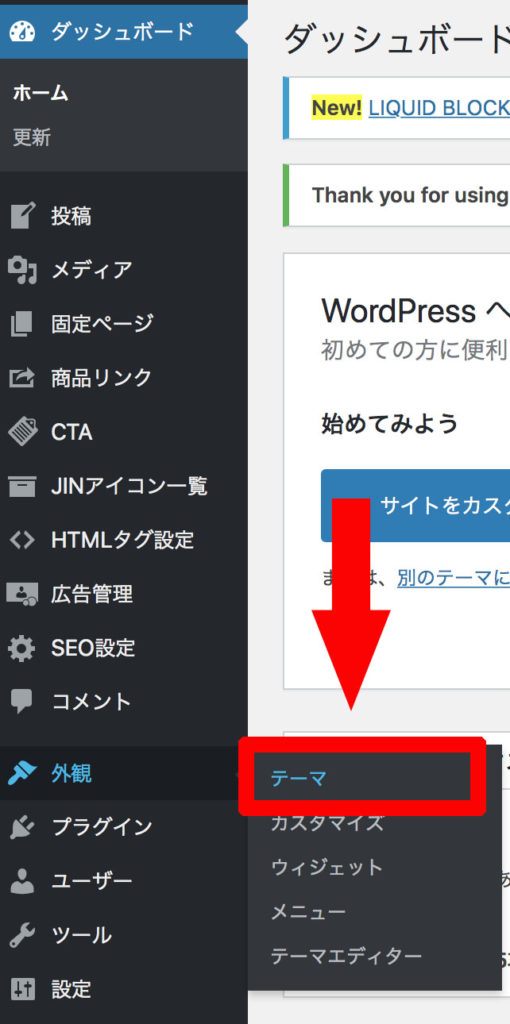Click the SEO設定 gear icon
The width and height of the screenshot is (510, 1024).
coord(22,648)
